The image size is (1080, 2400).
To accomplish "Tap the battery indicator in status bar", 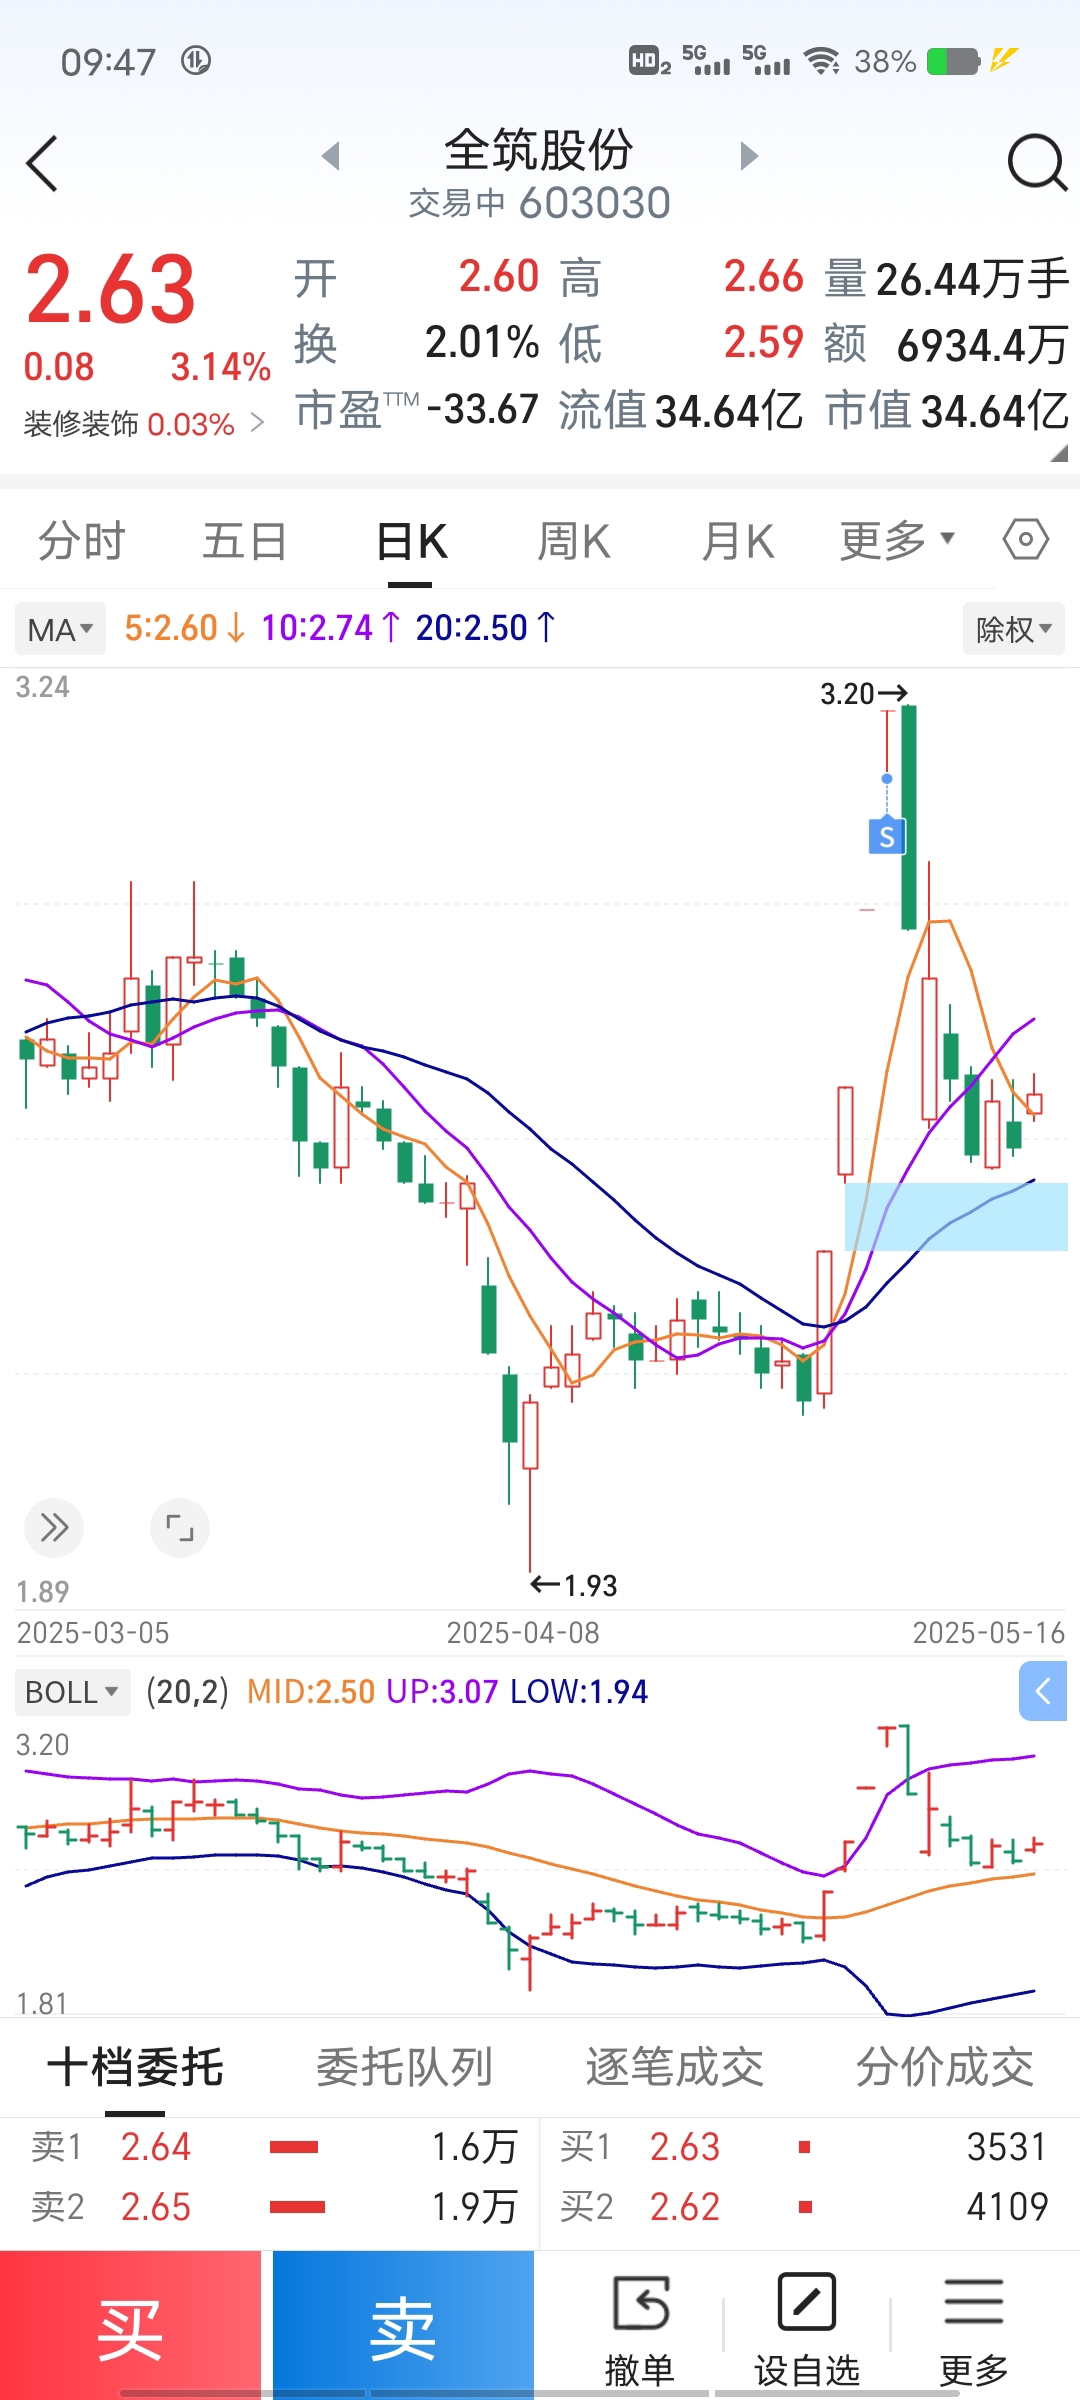I will click(953, 62).
